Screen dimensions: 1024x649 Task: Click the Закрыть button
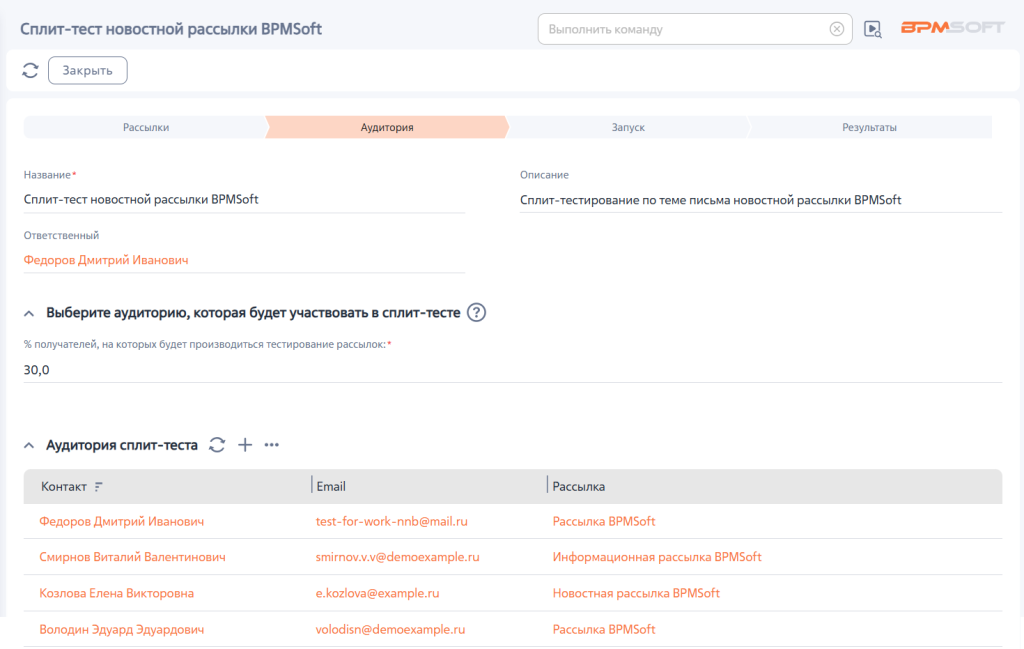point(88,71)
